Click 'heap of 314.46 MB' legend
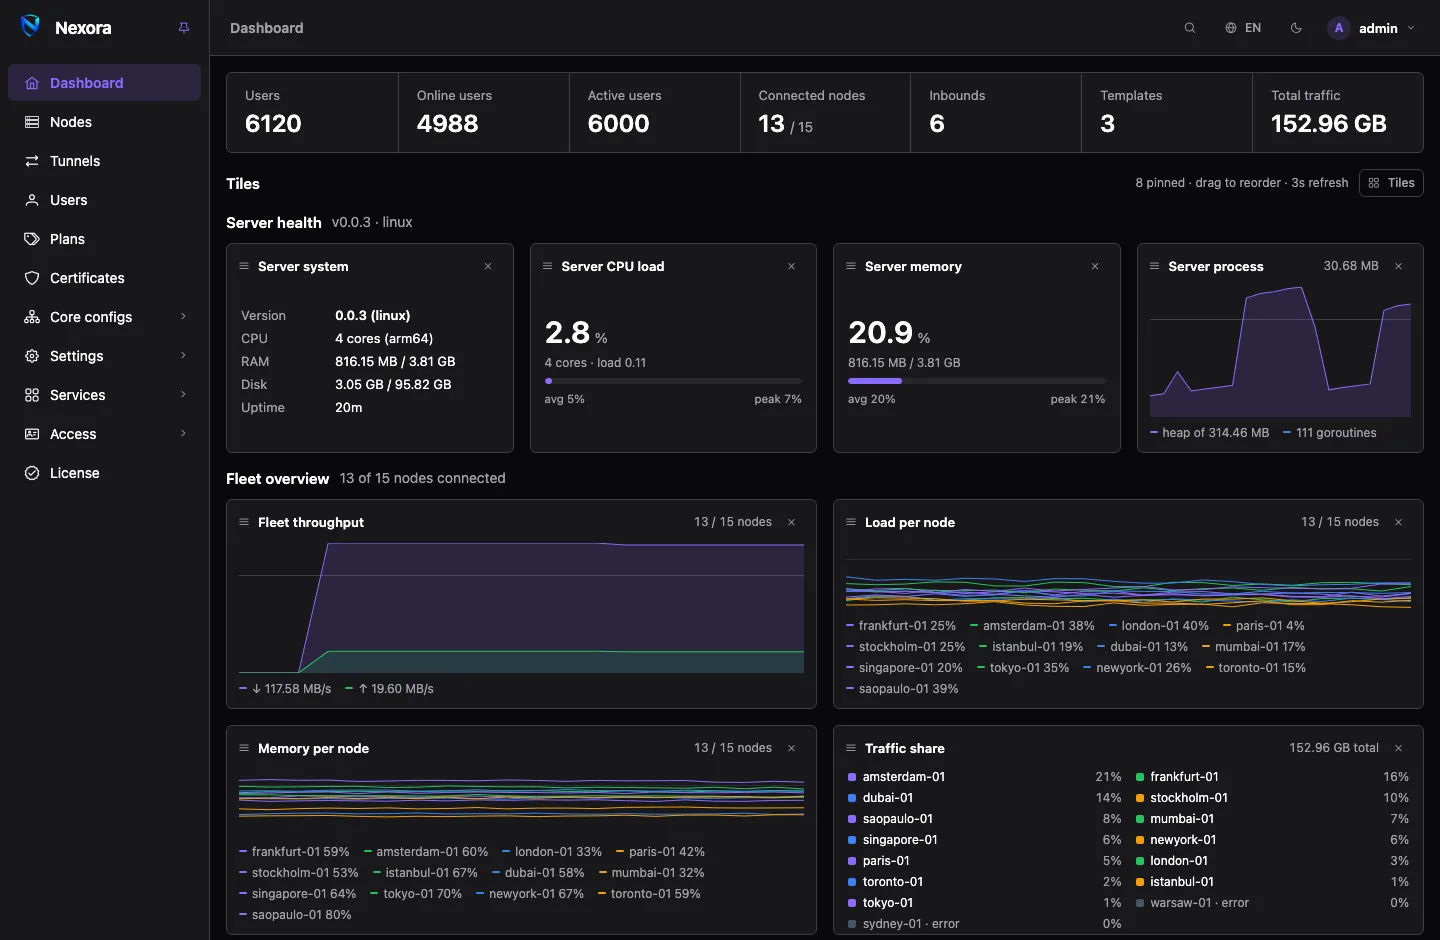This screenshot has width=1440, height=940. [1209, 433]
